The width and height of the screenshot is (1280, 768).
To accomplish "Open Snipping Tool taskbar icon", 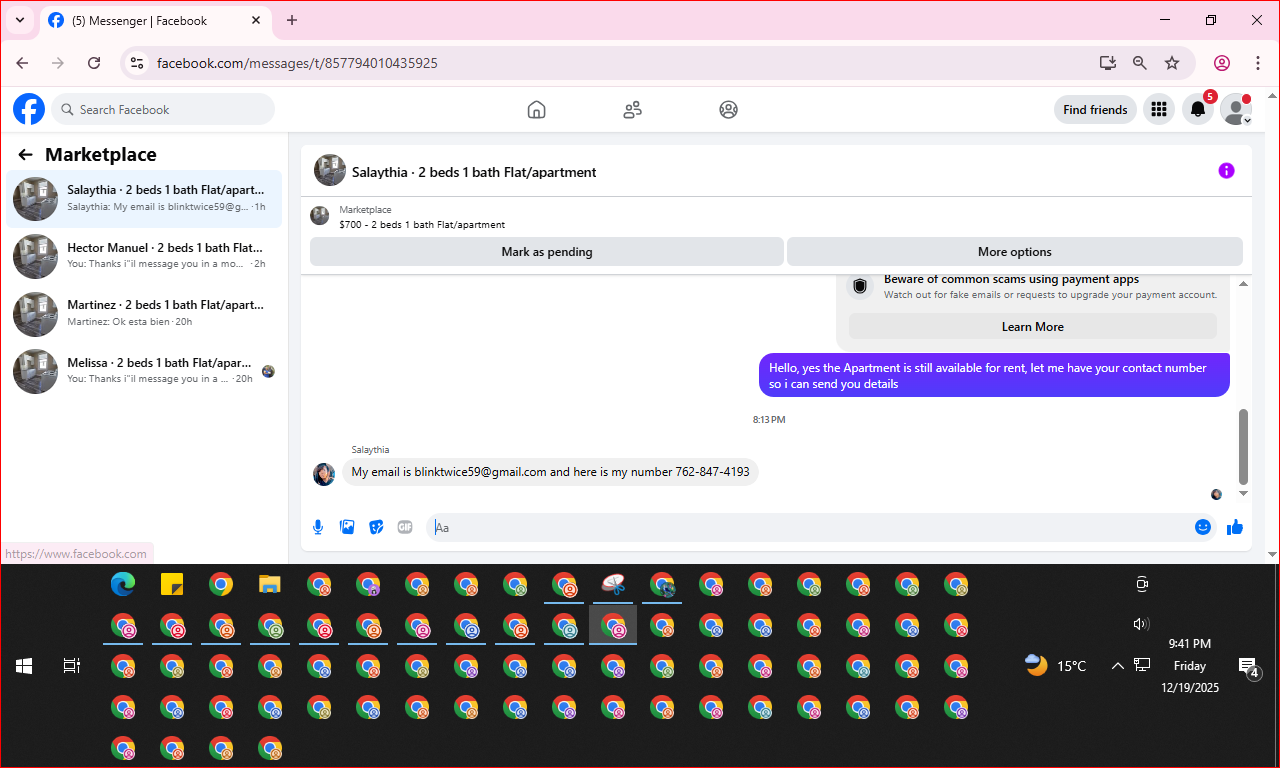I will (614, 585).
